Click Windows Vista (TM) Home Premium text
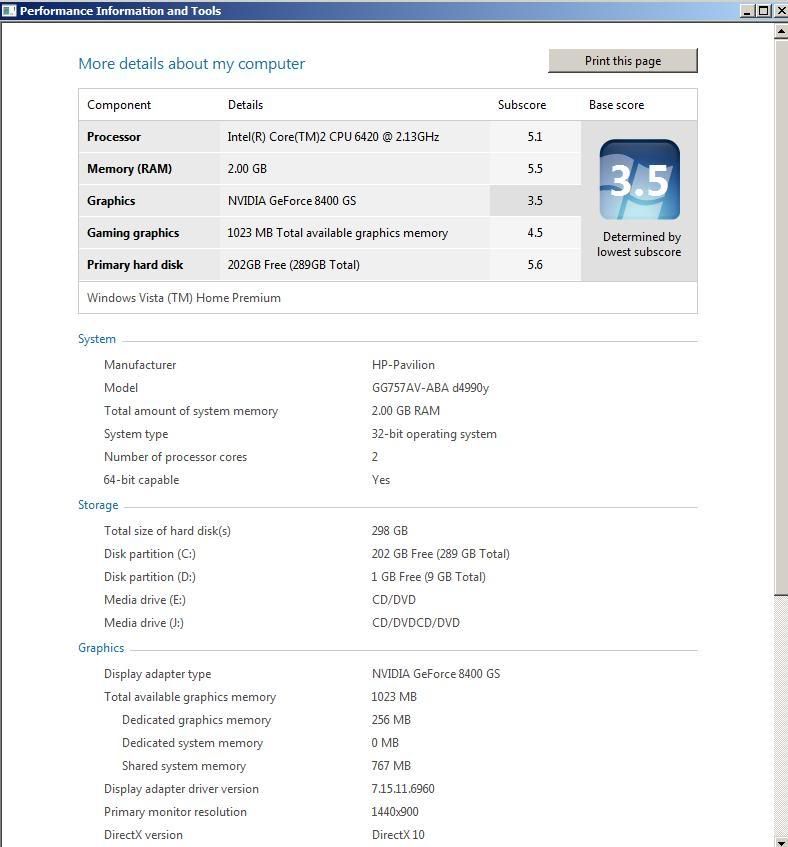 pos(184,298)
